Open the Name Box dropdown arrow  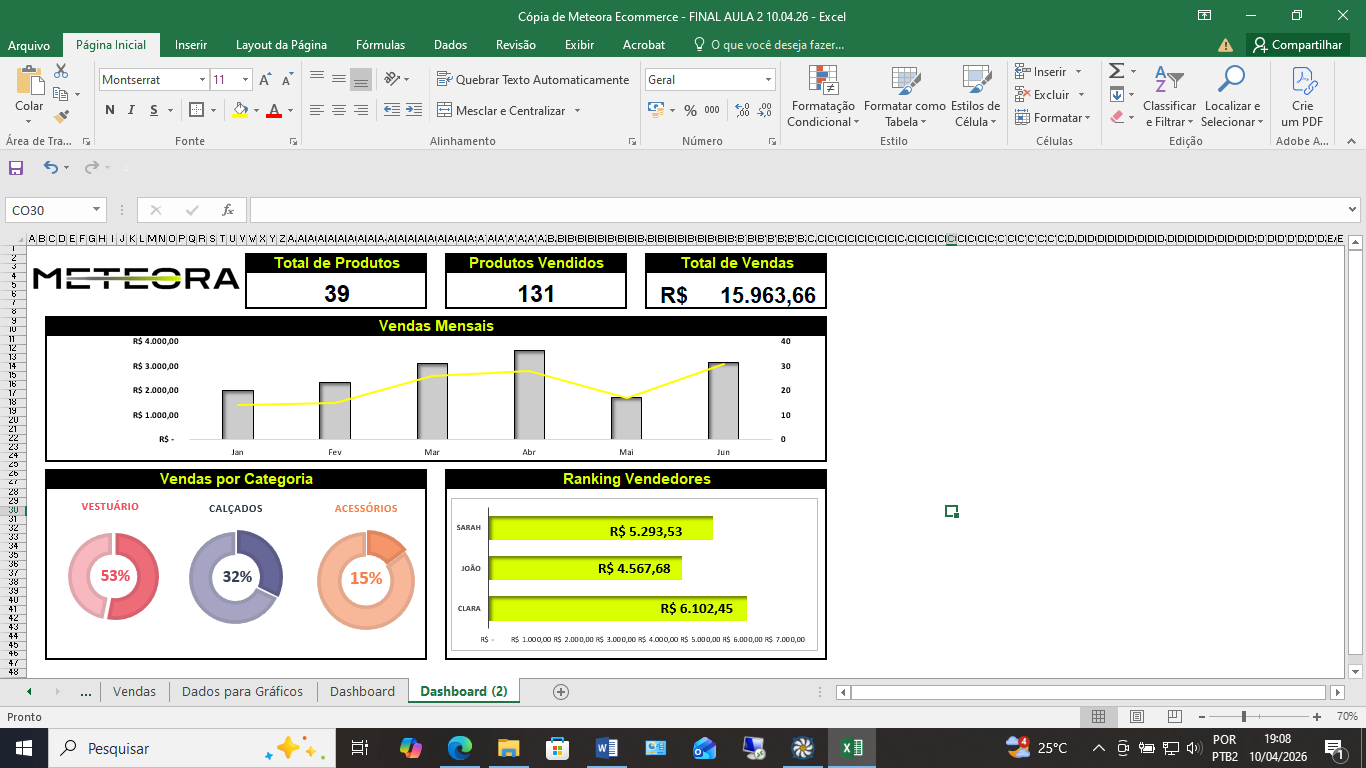(97, 210)
